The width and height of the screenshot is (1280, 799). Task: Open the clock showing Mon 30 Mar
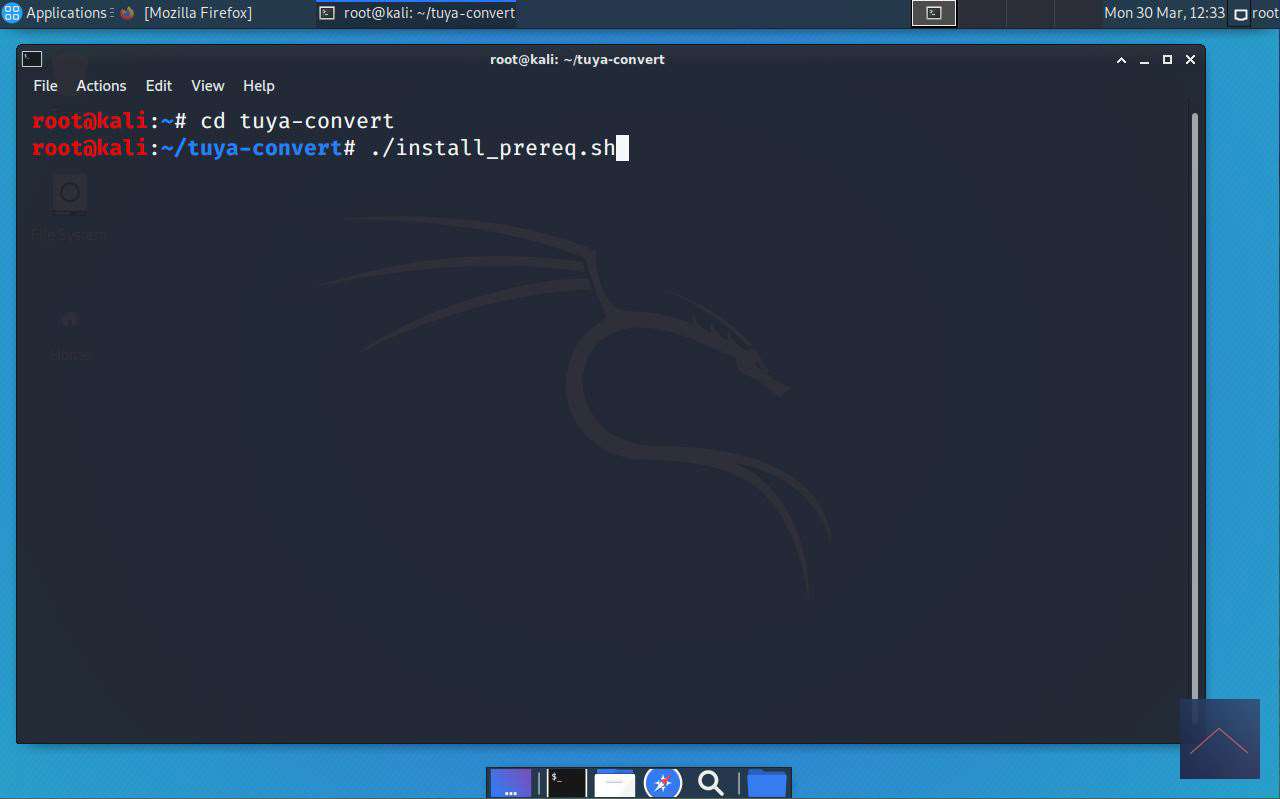1164,13
